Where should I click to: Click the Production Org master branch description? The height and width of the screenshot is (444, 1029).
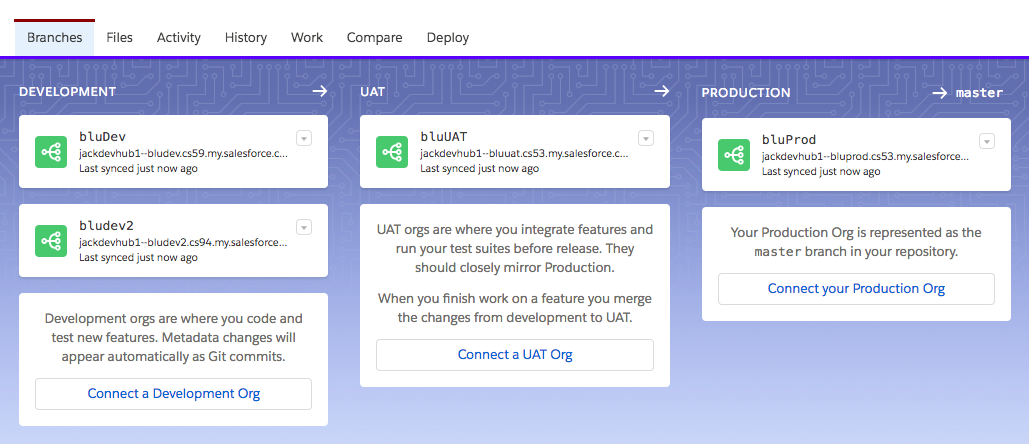pos(856,242)
